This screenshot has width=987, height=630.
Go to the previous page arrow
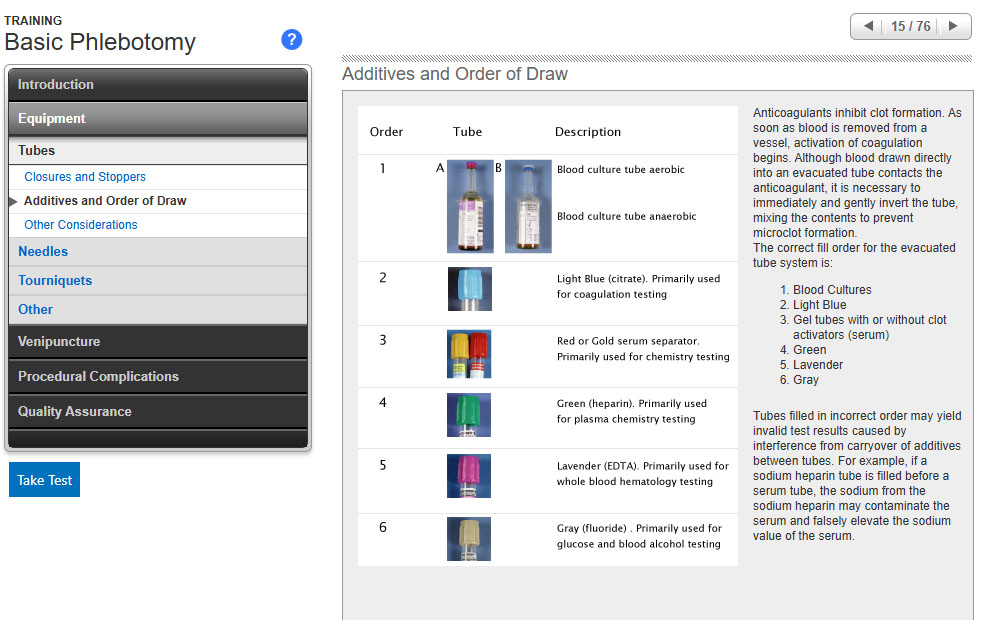click(x=867, y=26)
